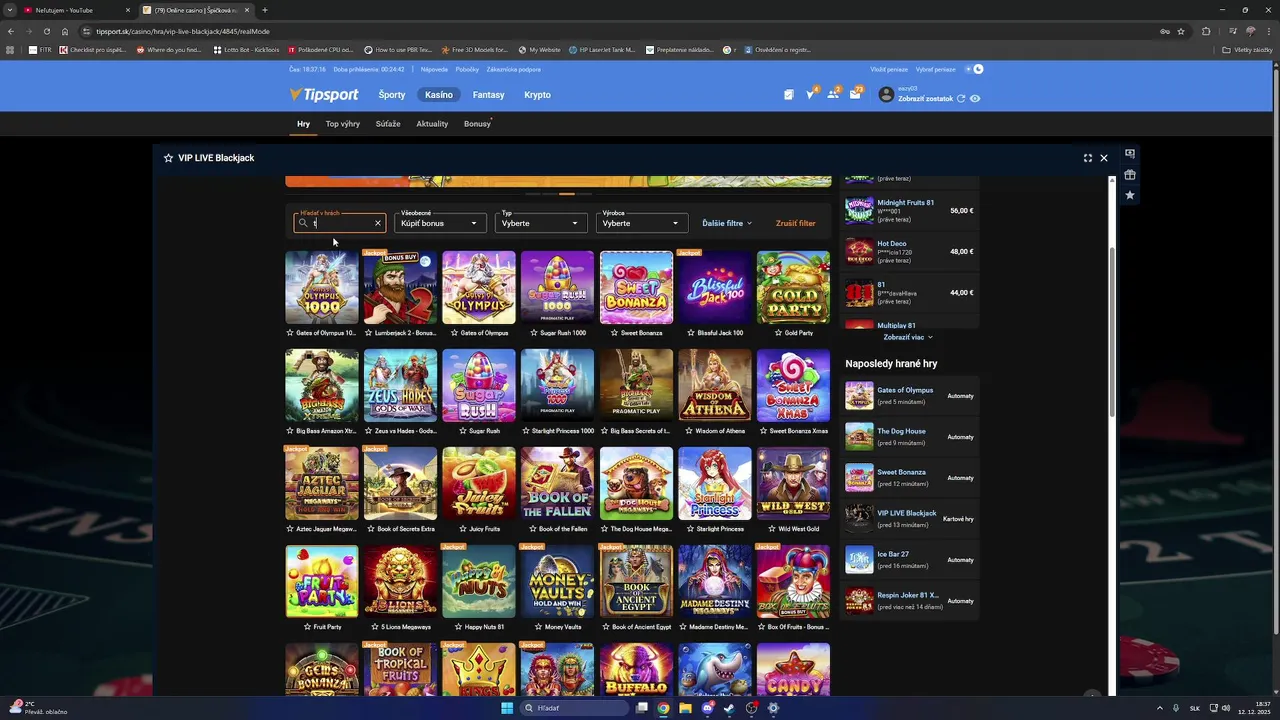Screen dimensions: 1280x720
Task: Open the friends icon with badge 2
Action: [x=833, y=94]
